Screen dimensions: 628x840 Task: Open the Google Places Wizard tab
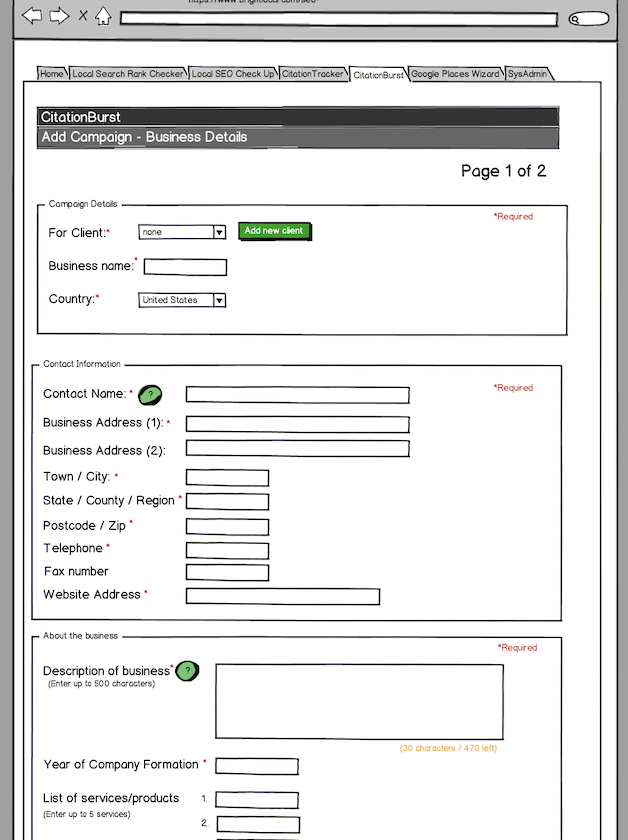point(455,73)
